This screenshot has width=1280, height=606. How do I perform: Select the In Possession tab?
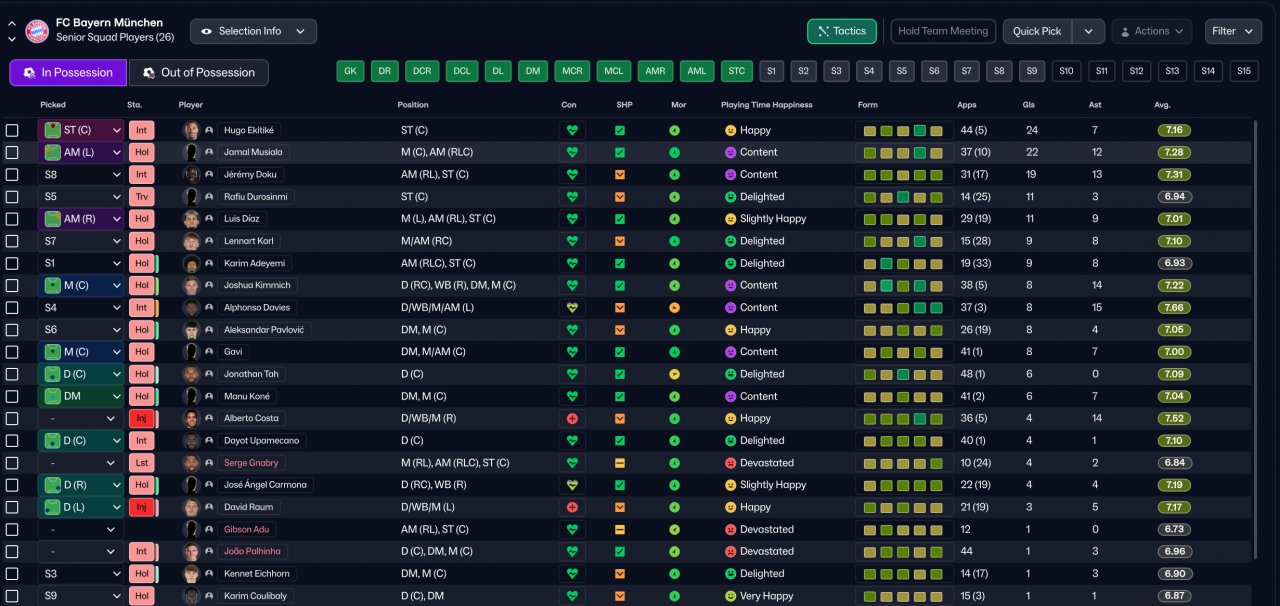(68, 72)
